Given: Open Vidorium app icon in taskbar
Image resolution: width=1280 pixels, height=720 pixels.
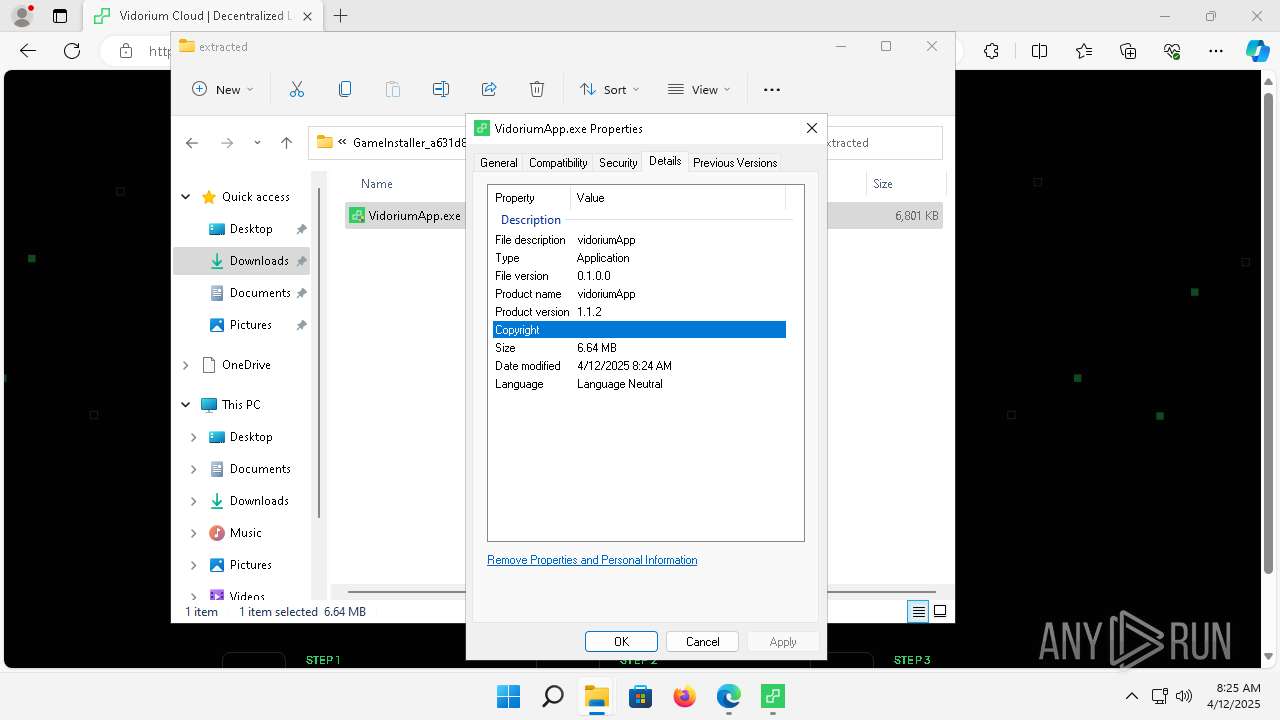Looking at the screenshot, I should click(x=772, y=696).
